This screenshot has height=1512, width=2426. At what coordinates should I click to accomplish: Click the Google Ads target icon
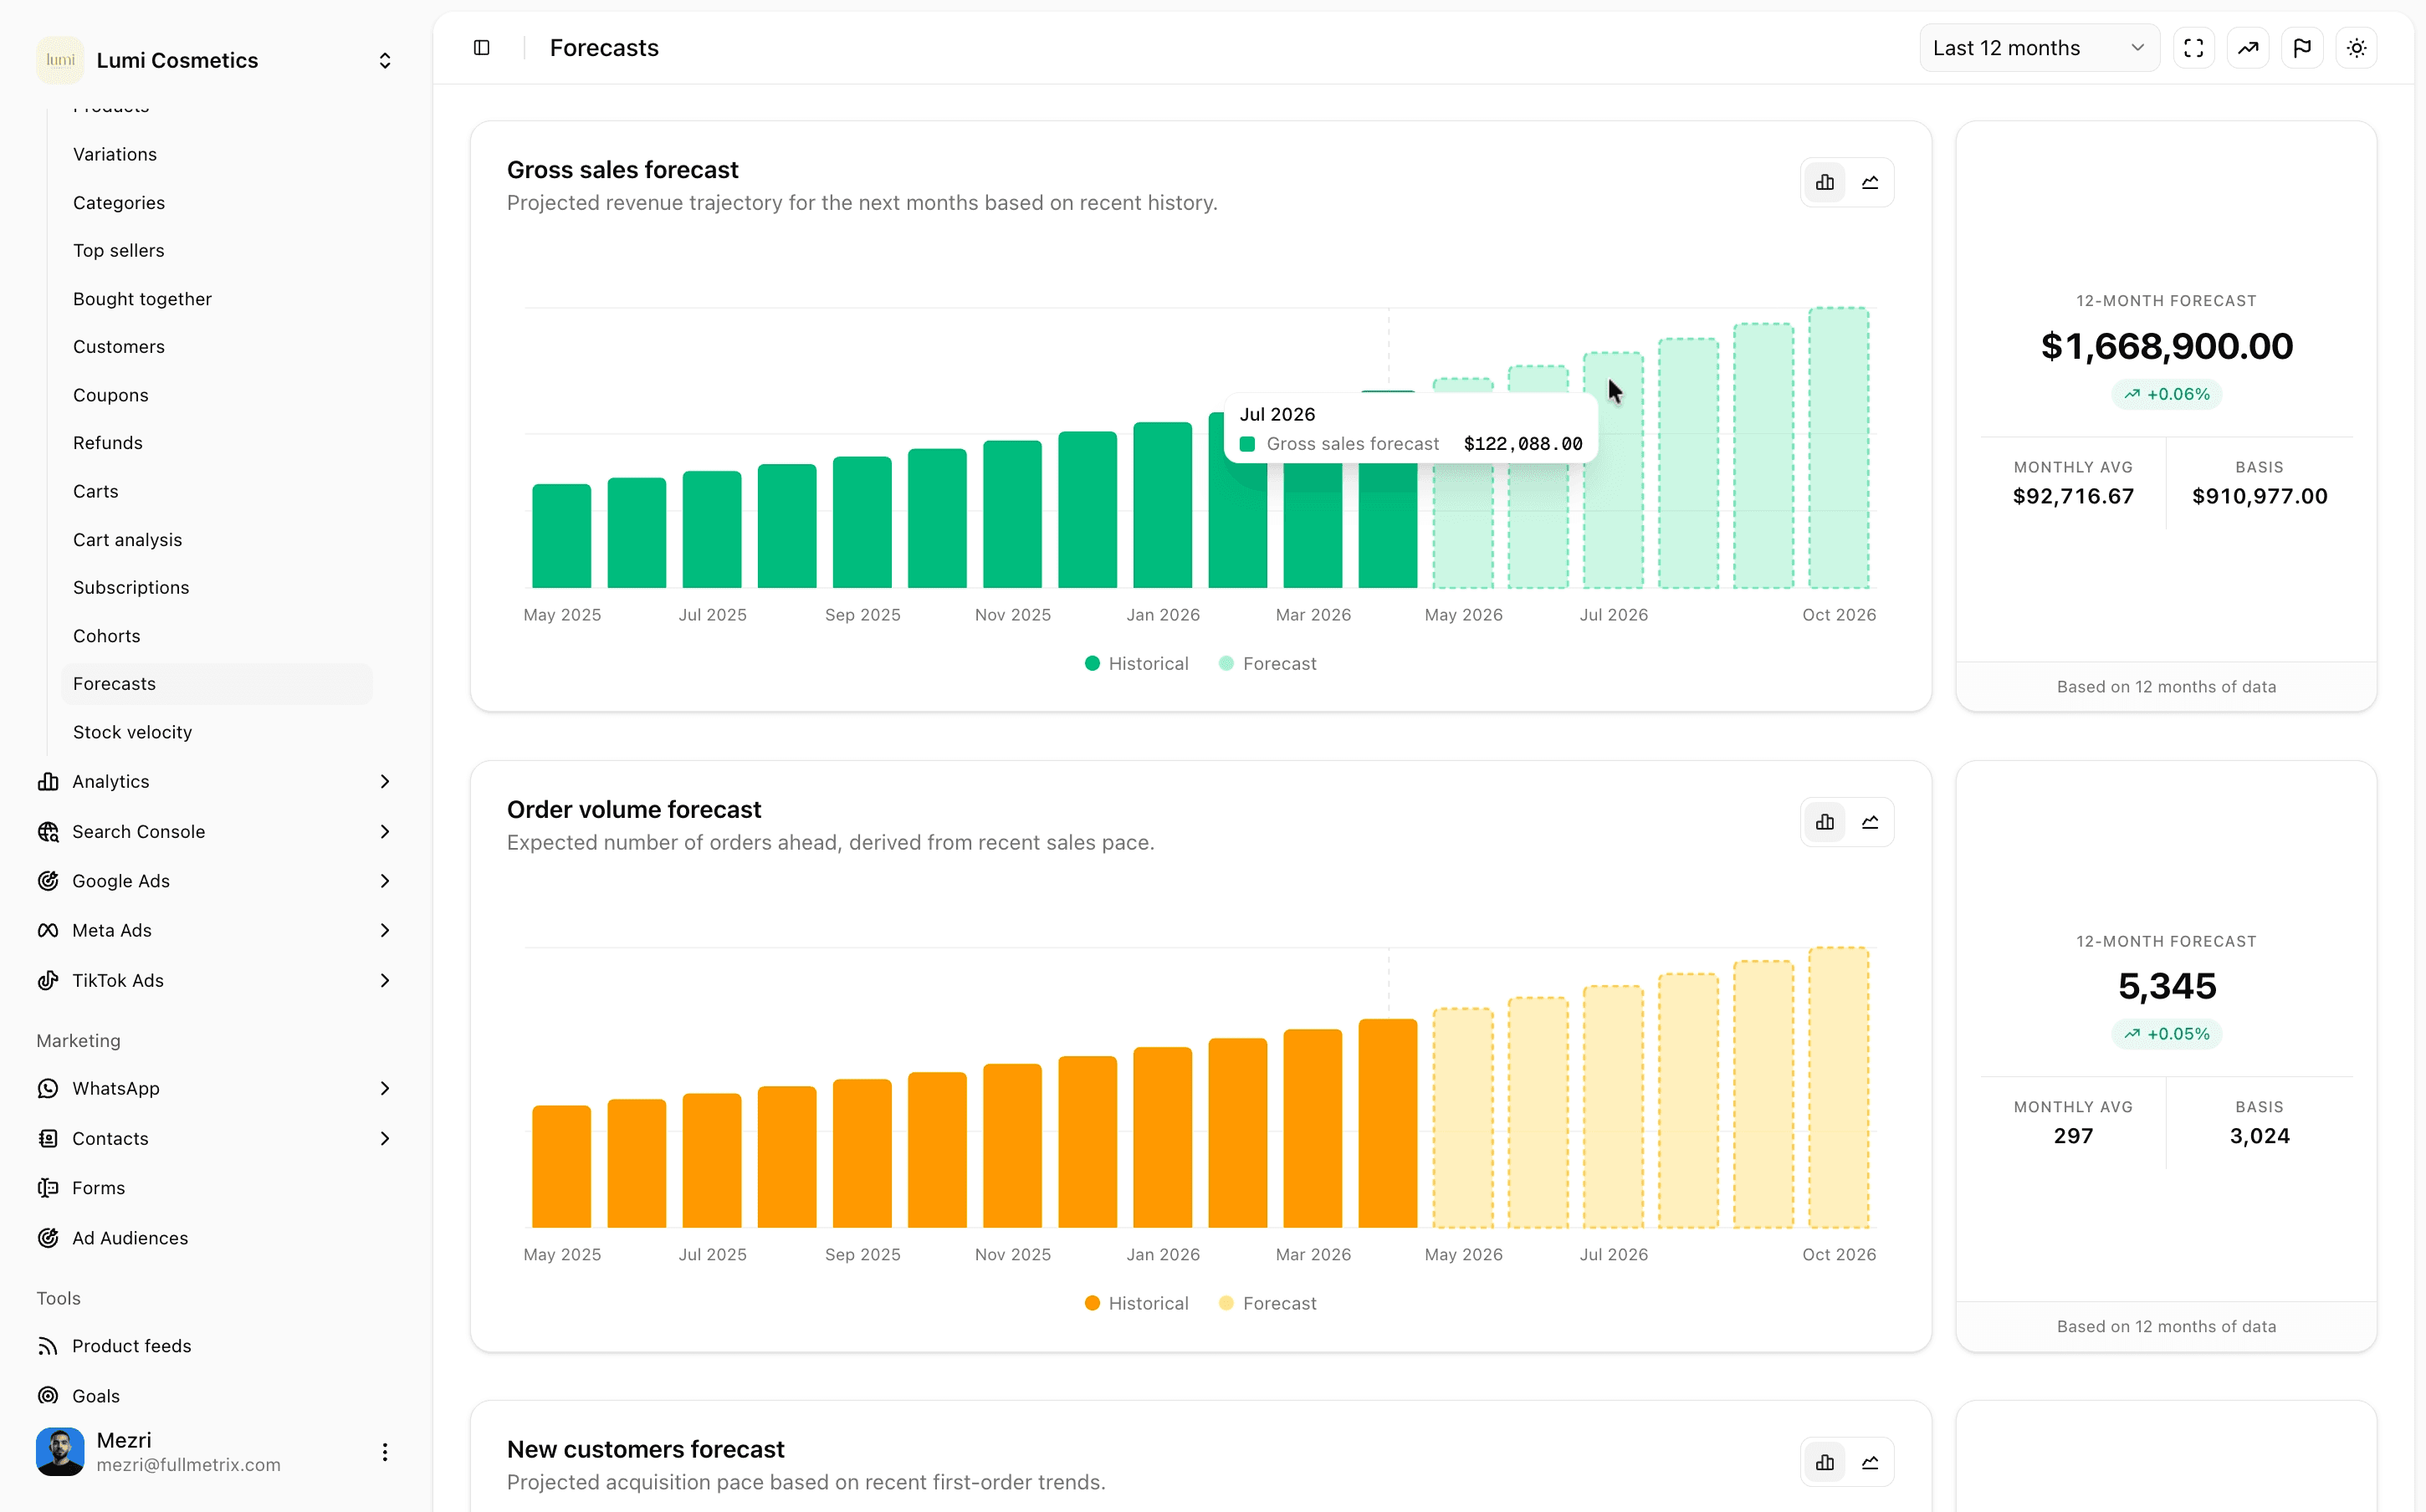click(x=48, y=881)
